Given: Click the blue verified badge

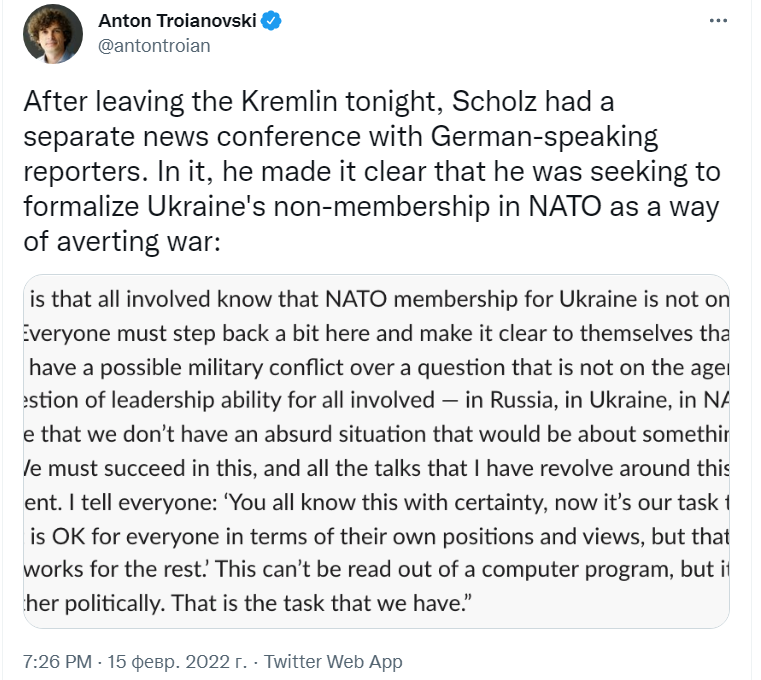Looking at the screenshot, I should 273,21.
